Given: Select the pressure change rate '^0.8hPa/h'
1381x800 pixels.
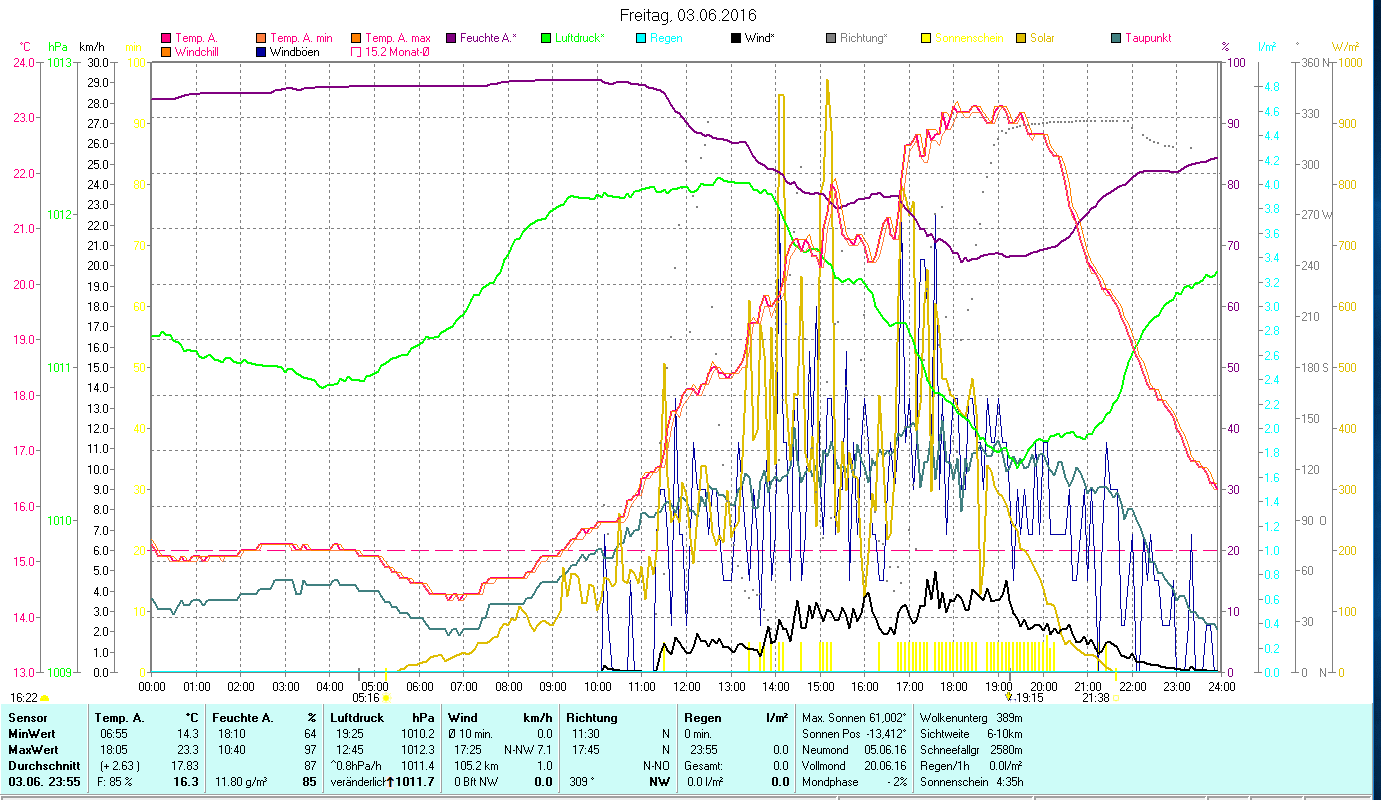Looking at the screenshot, I should (357, 765).
